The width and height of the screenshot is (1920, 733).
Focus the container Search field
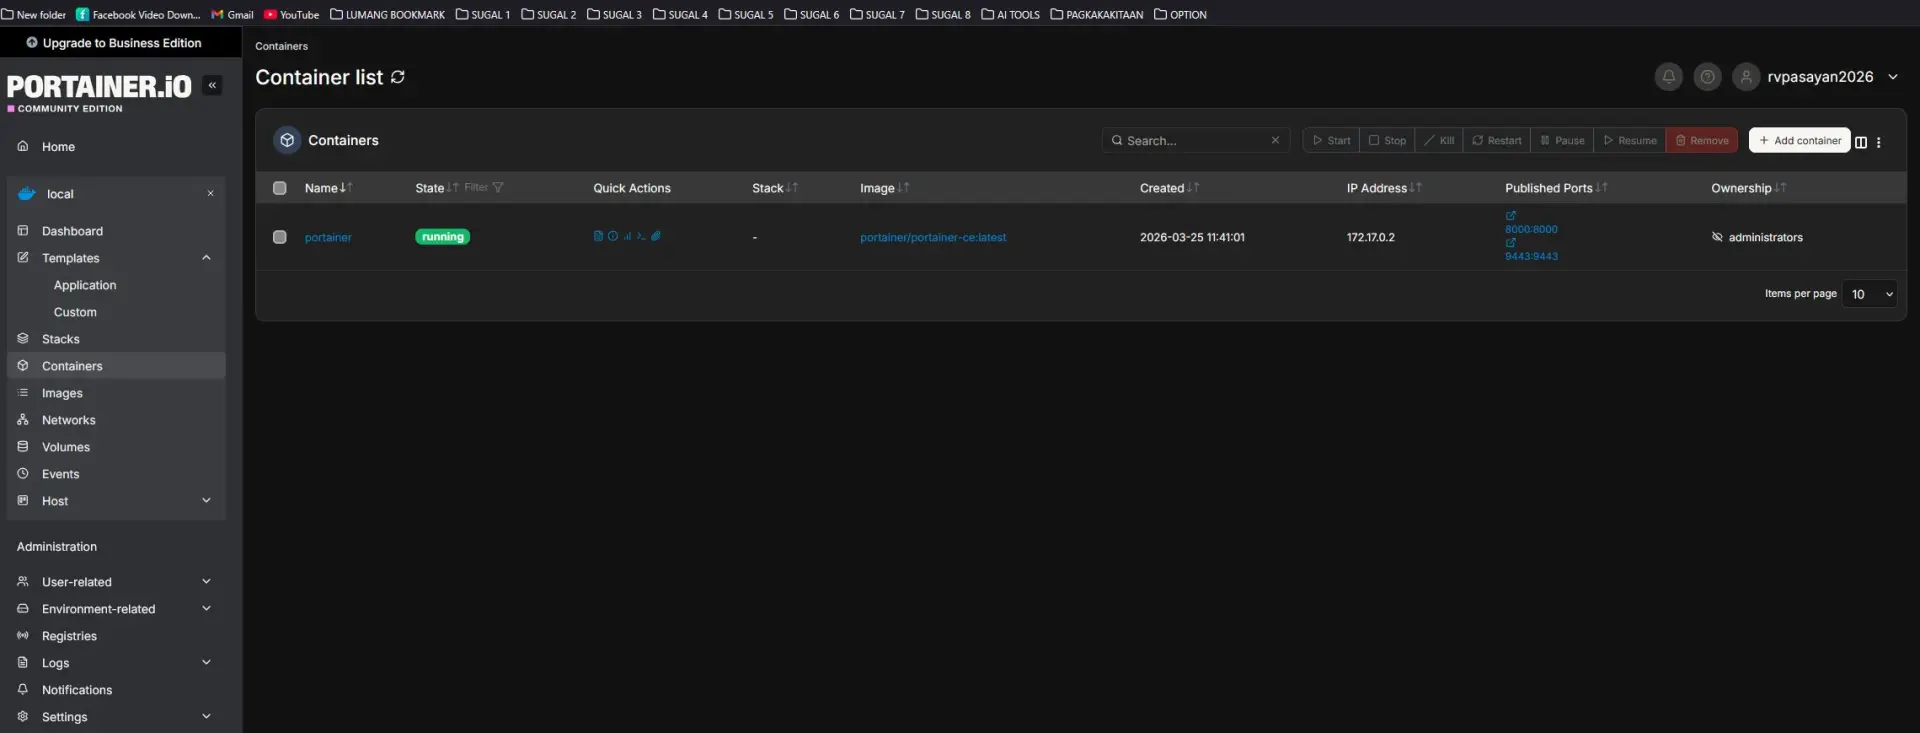[x=1195, y=140]
